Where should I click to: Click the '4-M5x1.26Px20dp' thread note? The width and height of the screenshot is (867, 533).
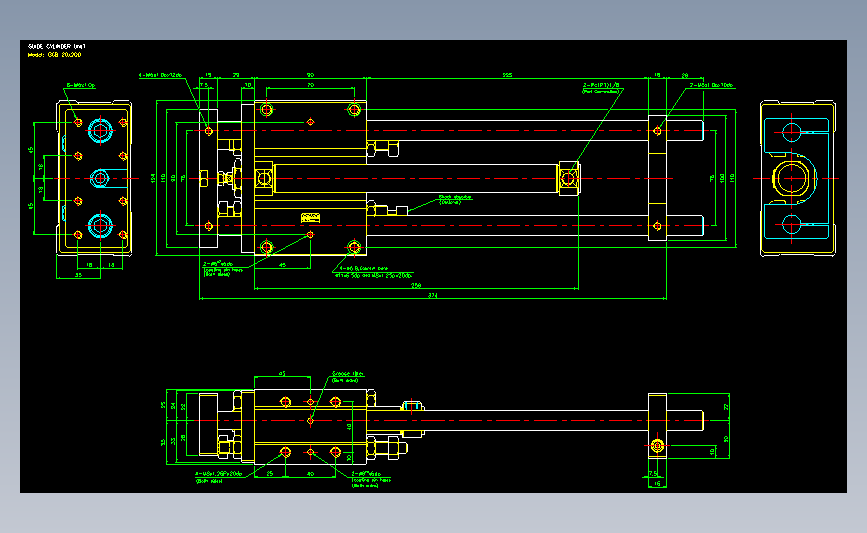tap(218, 474)
